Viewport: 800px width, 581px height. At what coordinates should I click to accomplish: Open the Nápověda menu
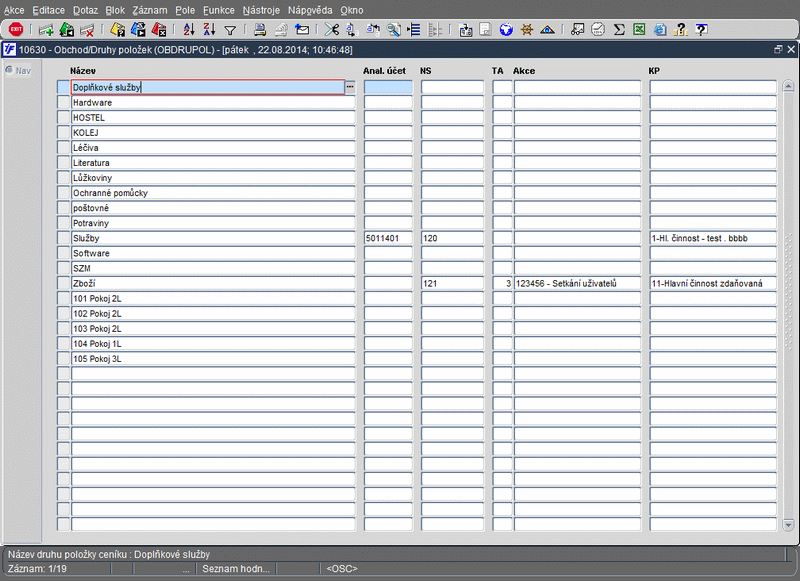coord(310,10)
